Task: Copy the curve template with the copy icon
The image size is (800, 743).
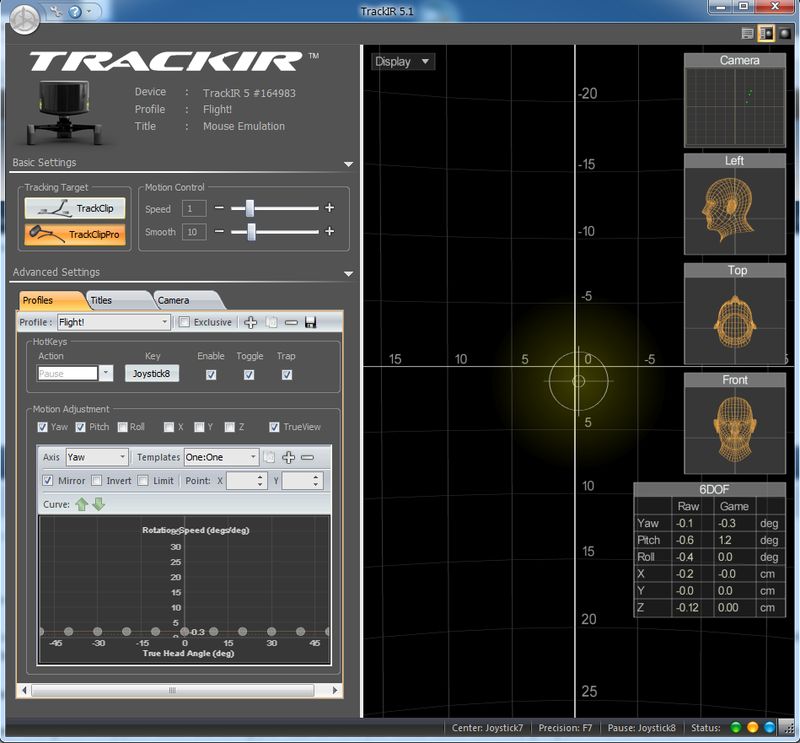Action: 269,457
